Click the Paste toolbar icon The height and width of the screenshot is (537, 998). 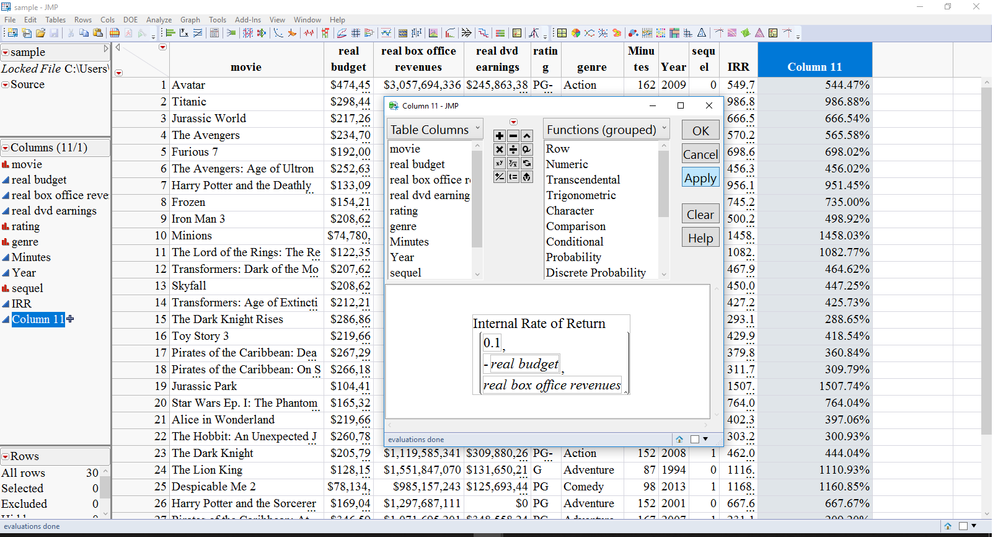[97, 32]
